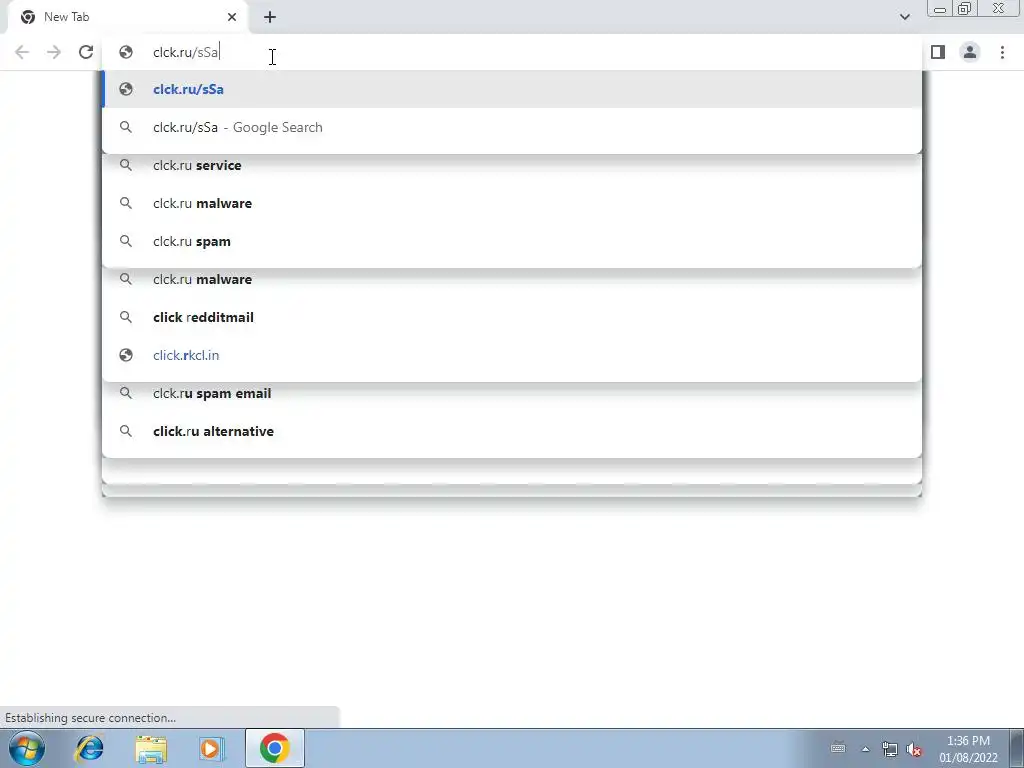Choose clck.ru/sSa - Google Search suggestion
Viewport: 1024px width, 768px height.
tap(512, 127)
